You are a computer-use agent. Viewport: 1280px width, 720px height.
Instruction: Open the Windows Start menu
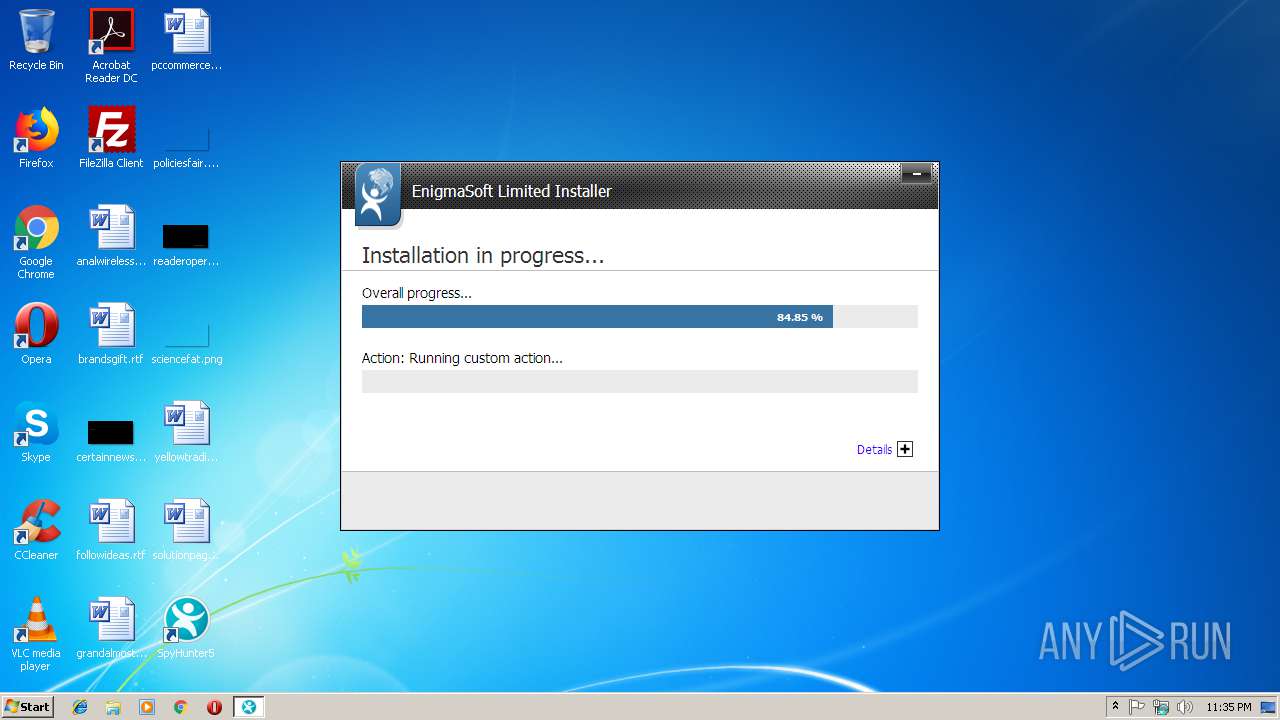coord(27,706)
